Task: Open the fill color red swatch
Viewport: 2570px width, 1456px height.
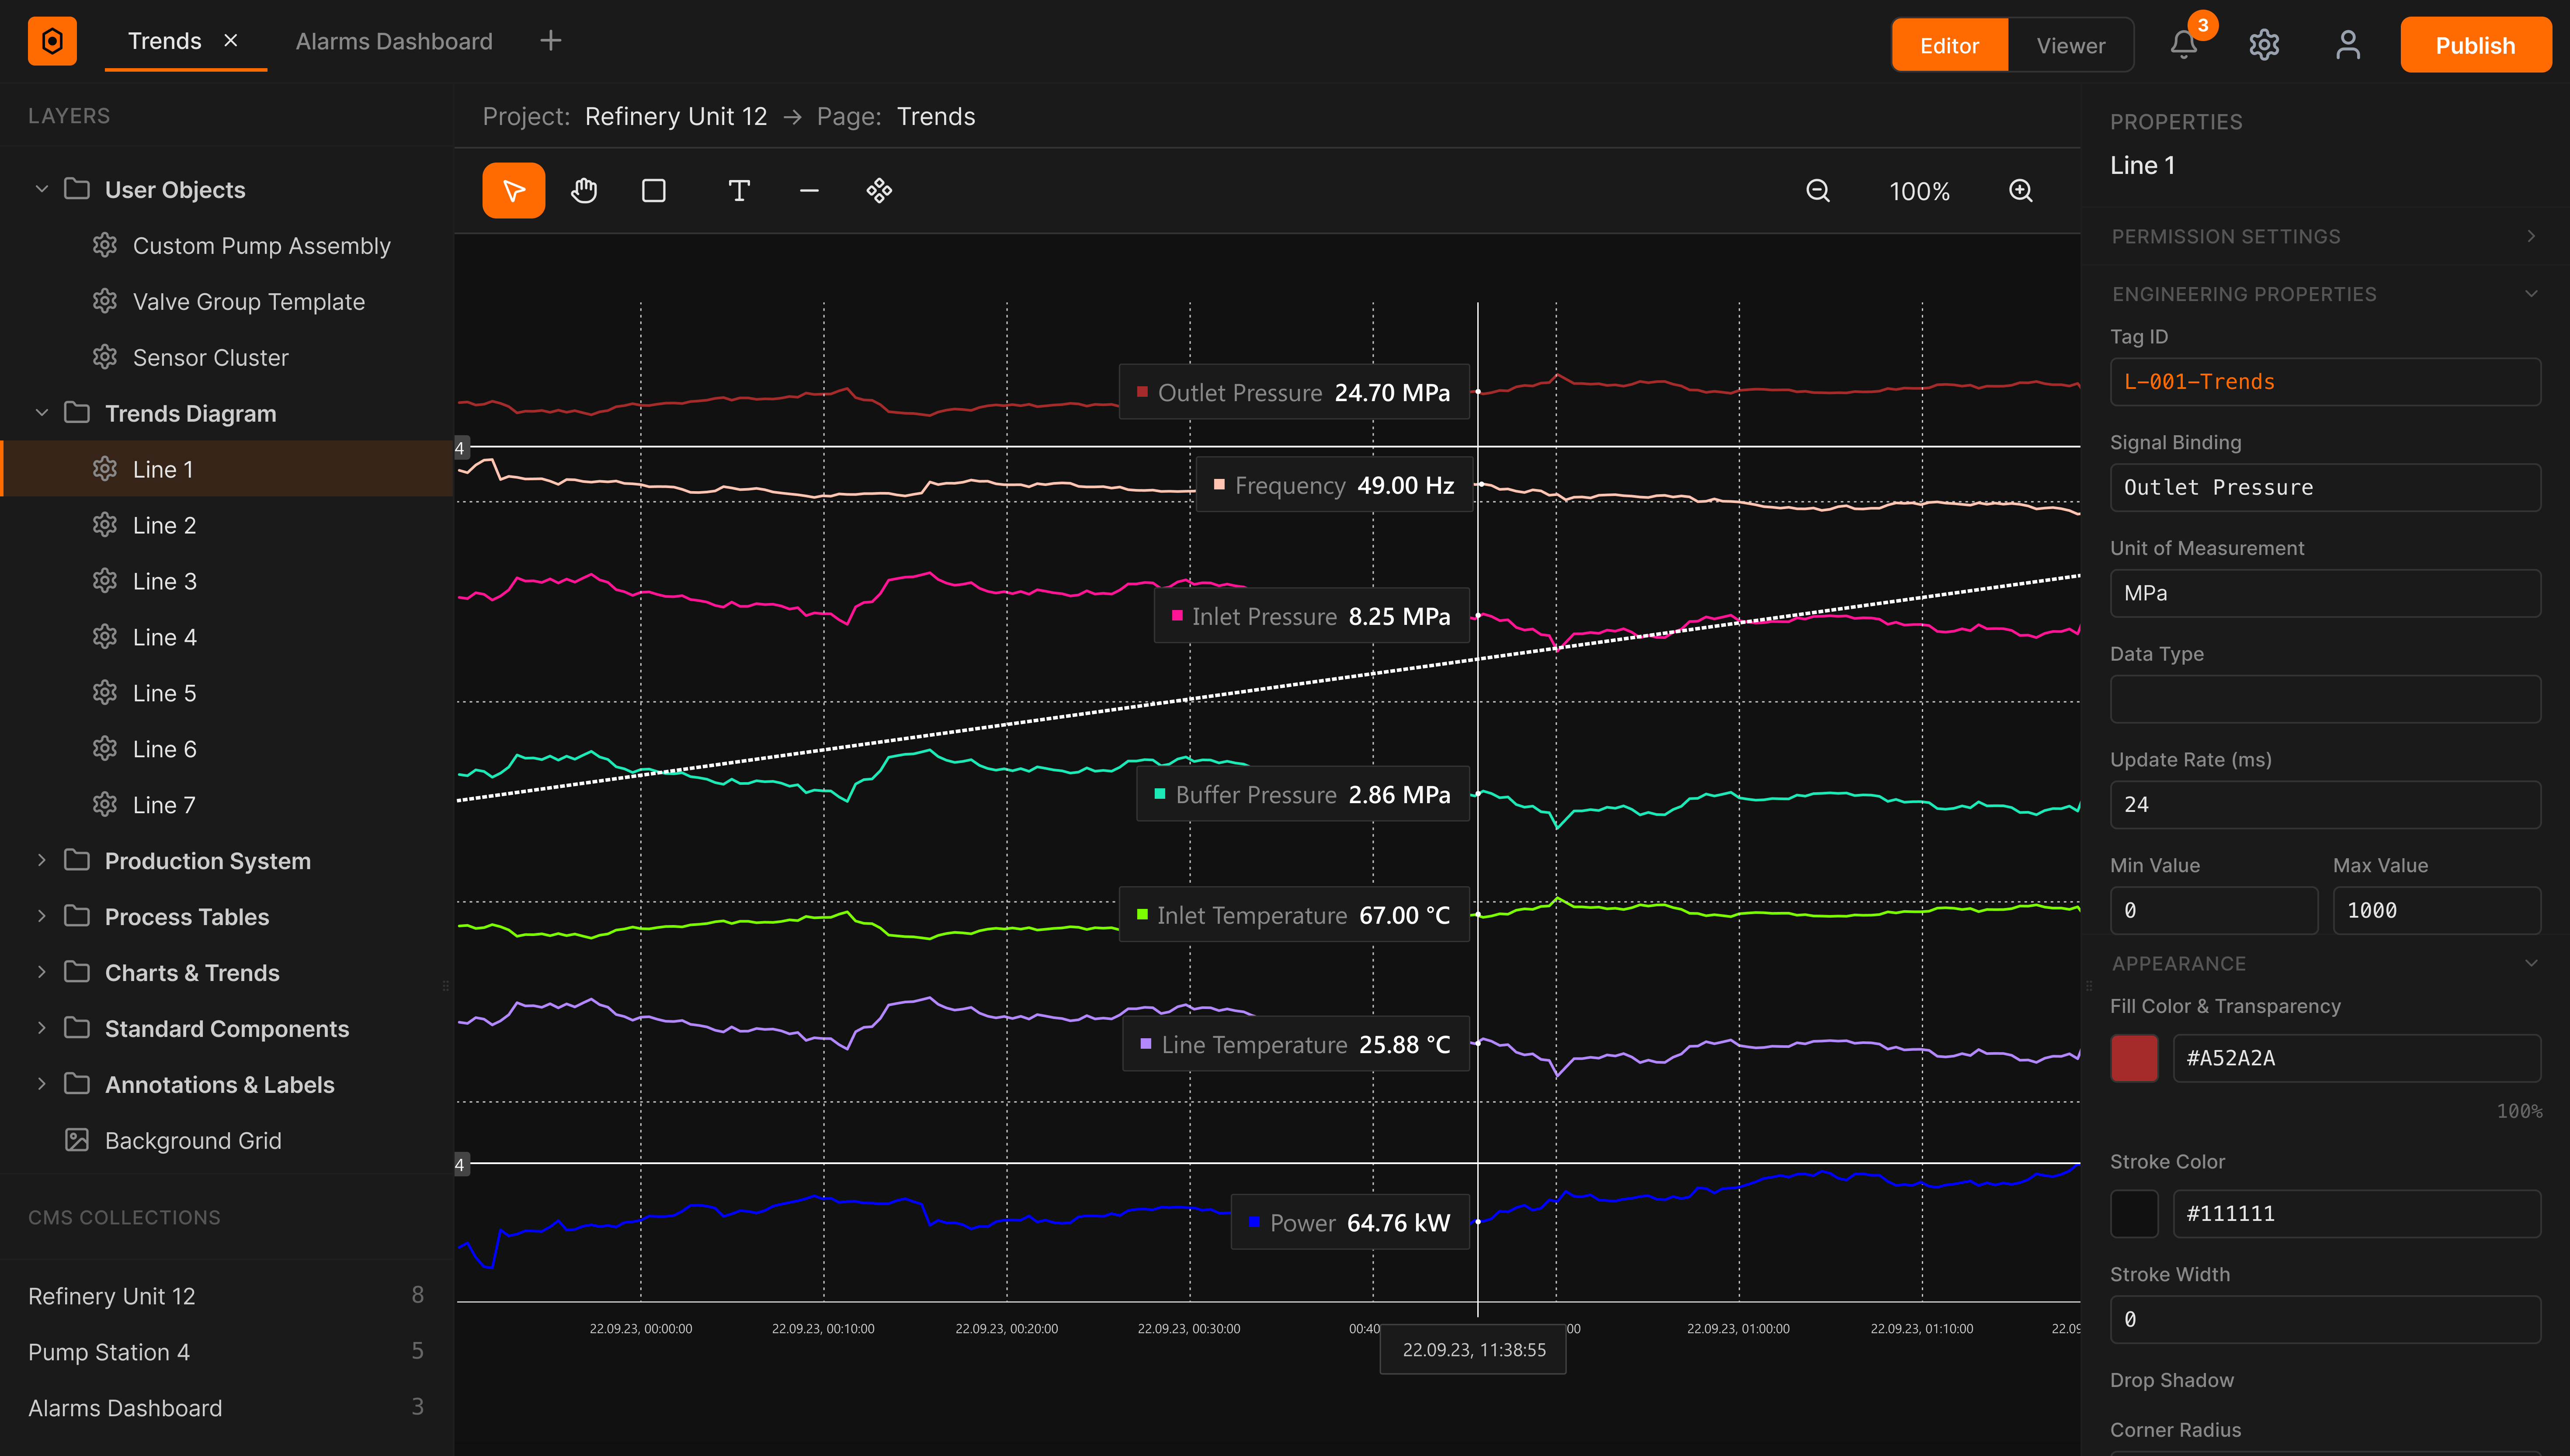Action: (2134, 1058)
